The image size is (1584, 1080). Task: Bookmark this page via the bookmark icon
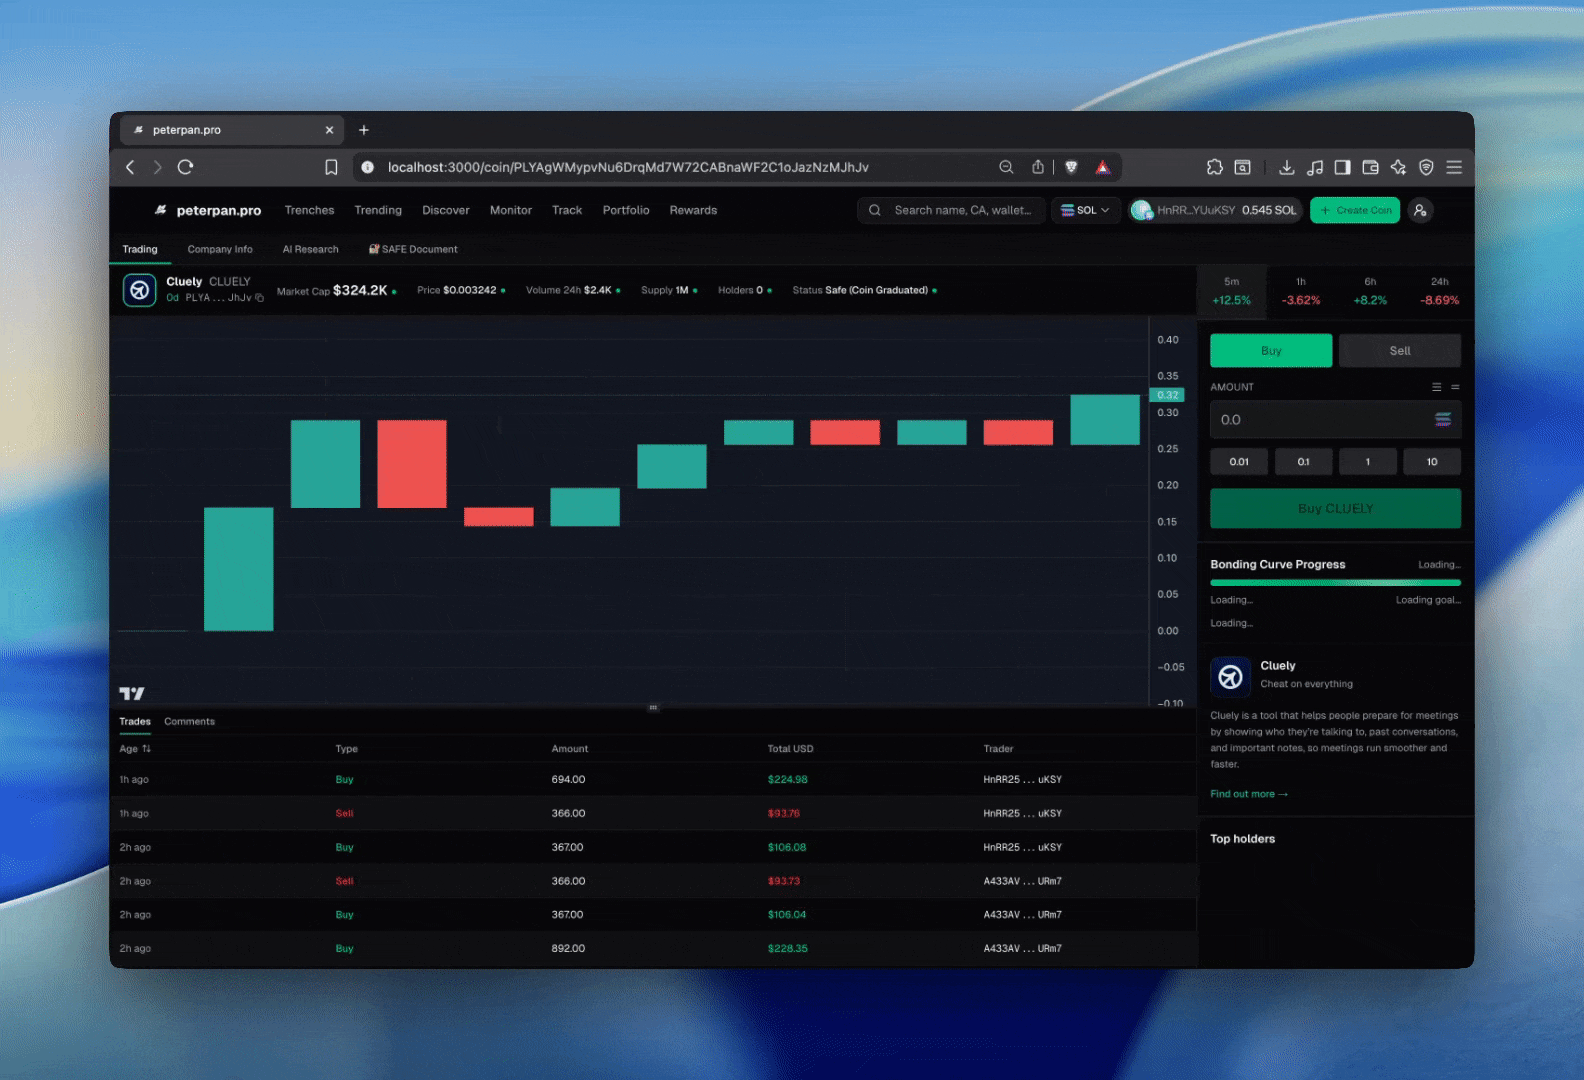click(x=331, y=167)
